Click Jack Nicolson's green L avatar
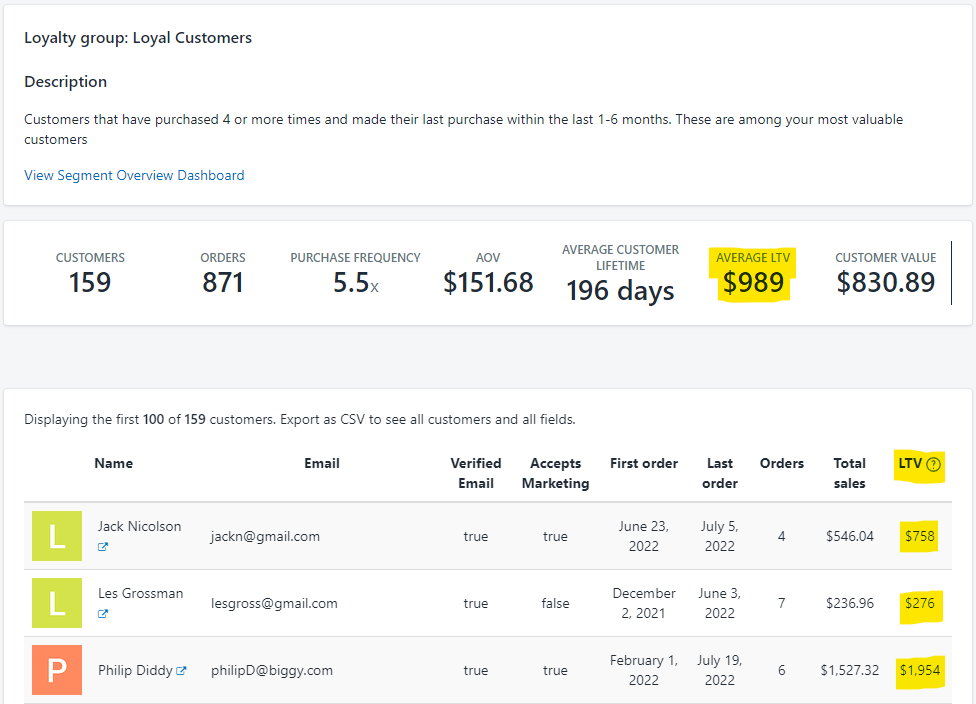This screenshot has width=976, height=704. tap(57, 536)
